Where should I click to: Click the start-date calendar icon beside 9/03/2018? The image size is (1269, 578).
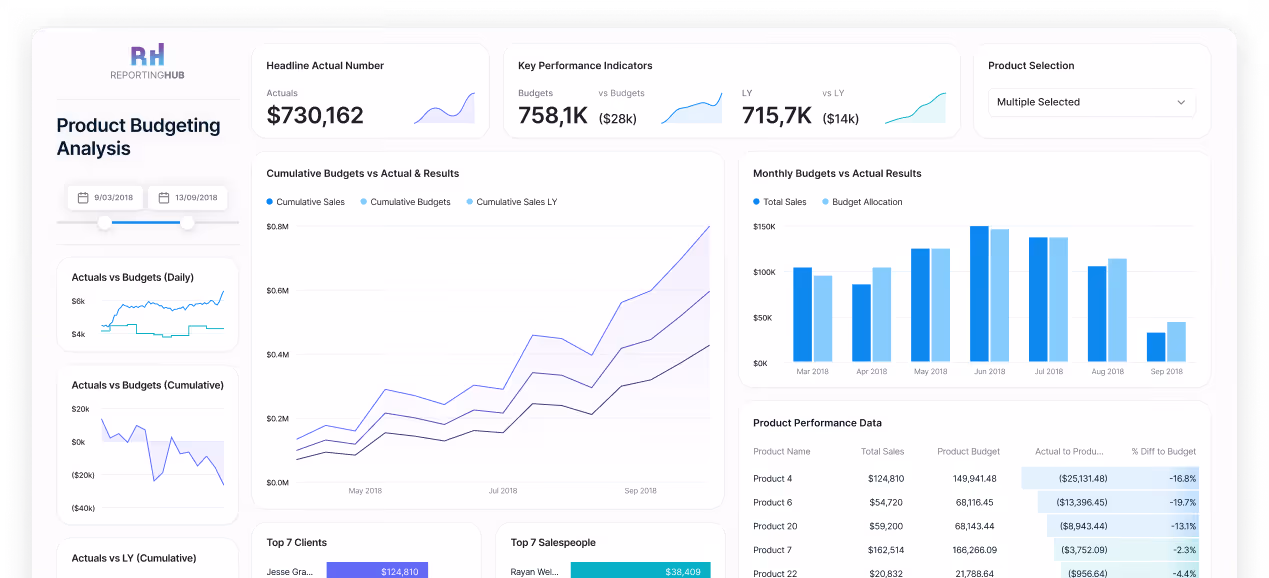pyautogui.click(x=81, y=197)
